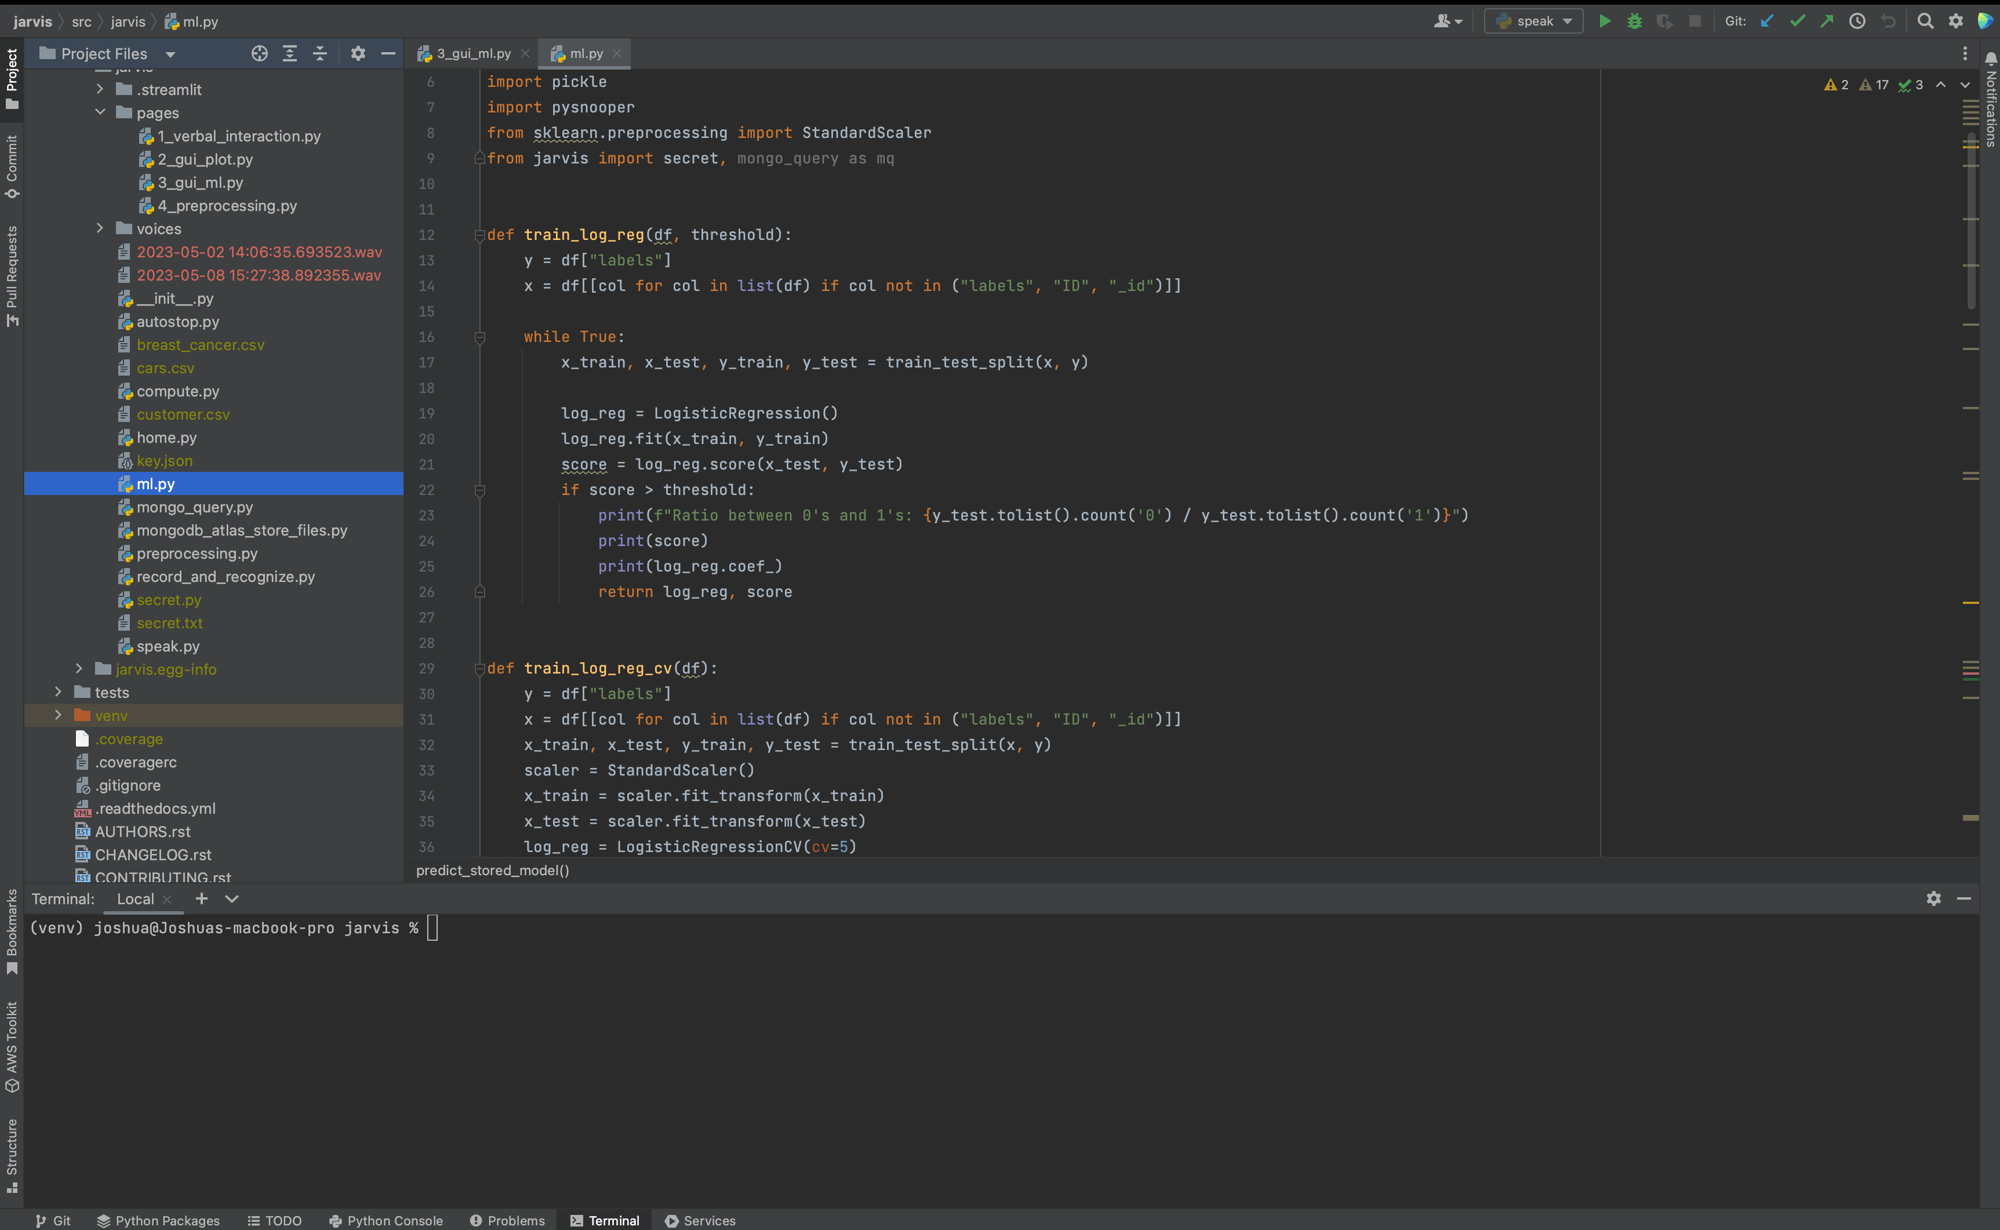This screenshot has height=1230, width=2000.
Task: Select opened file in project tree
Action: pos(260,54)
